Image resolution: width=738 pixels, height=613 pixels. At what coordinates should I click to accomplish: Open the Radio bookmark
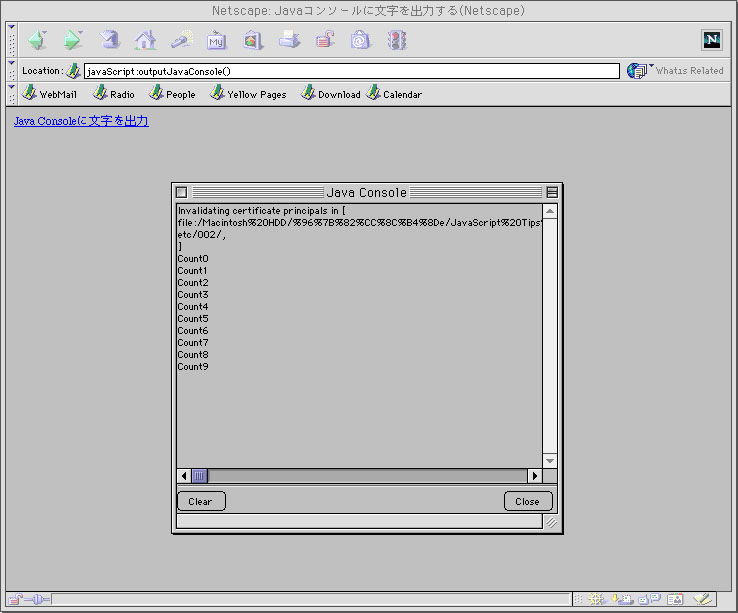pyautogui.click(x=113, y=93)
